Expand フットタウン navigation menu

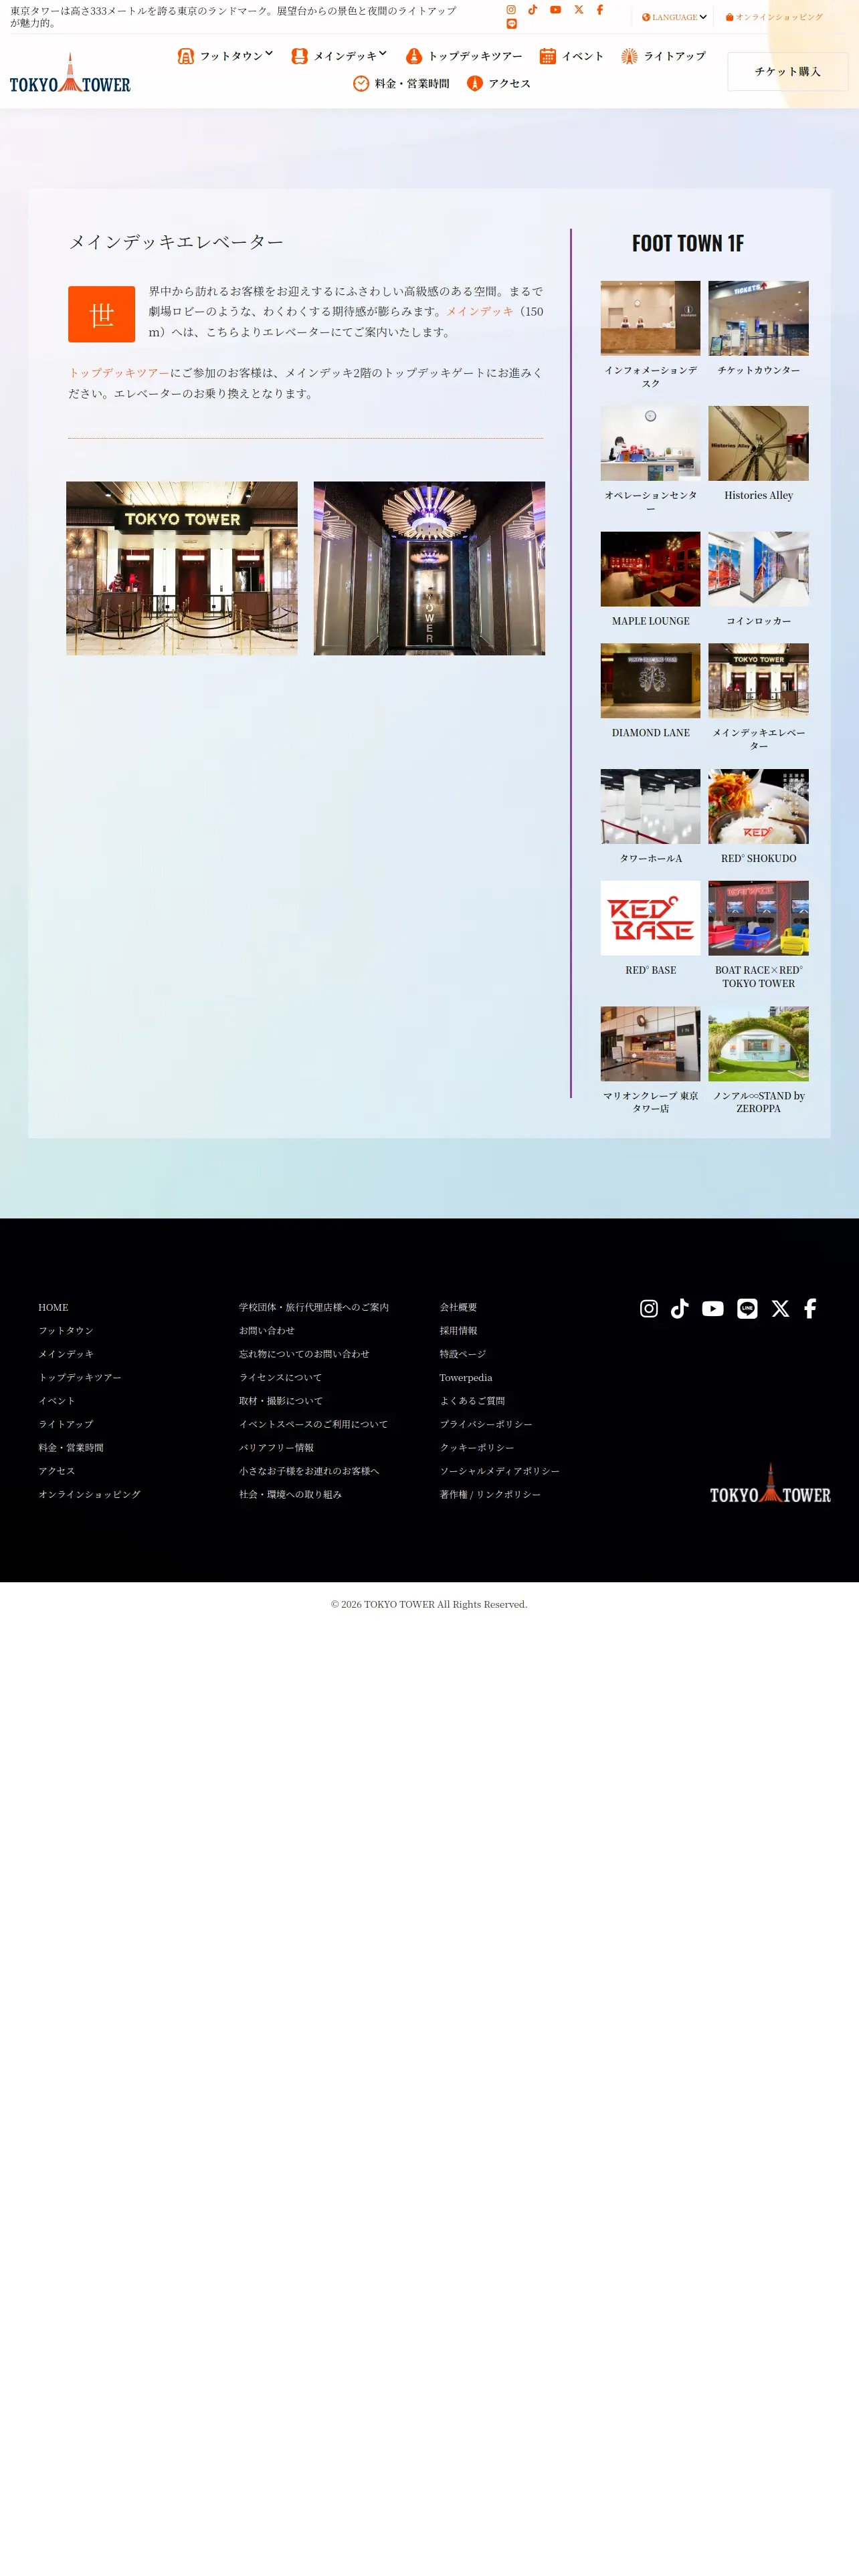[225, 56]
